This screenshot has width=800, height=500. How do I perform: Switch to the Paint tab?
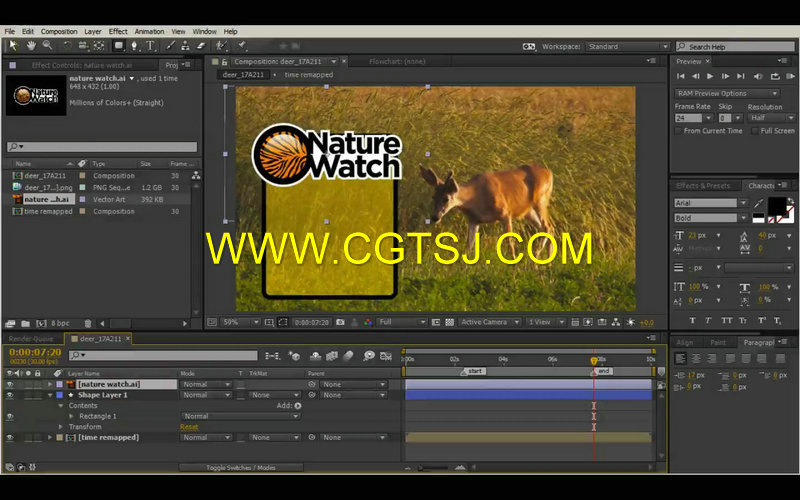click(718, 343)
